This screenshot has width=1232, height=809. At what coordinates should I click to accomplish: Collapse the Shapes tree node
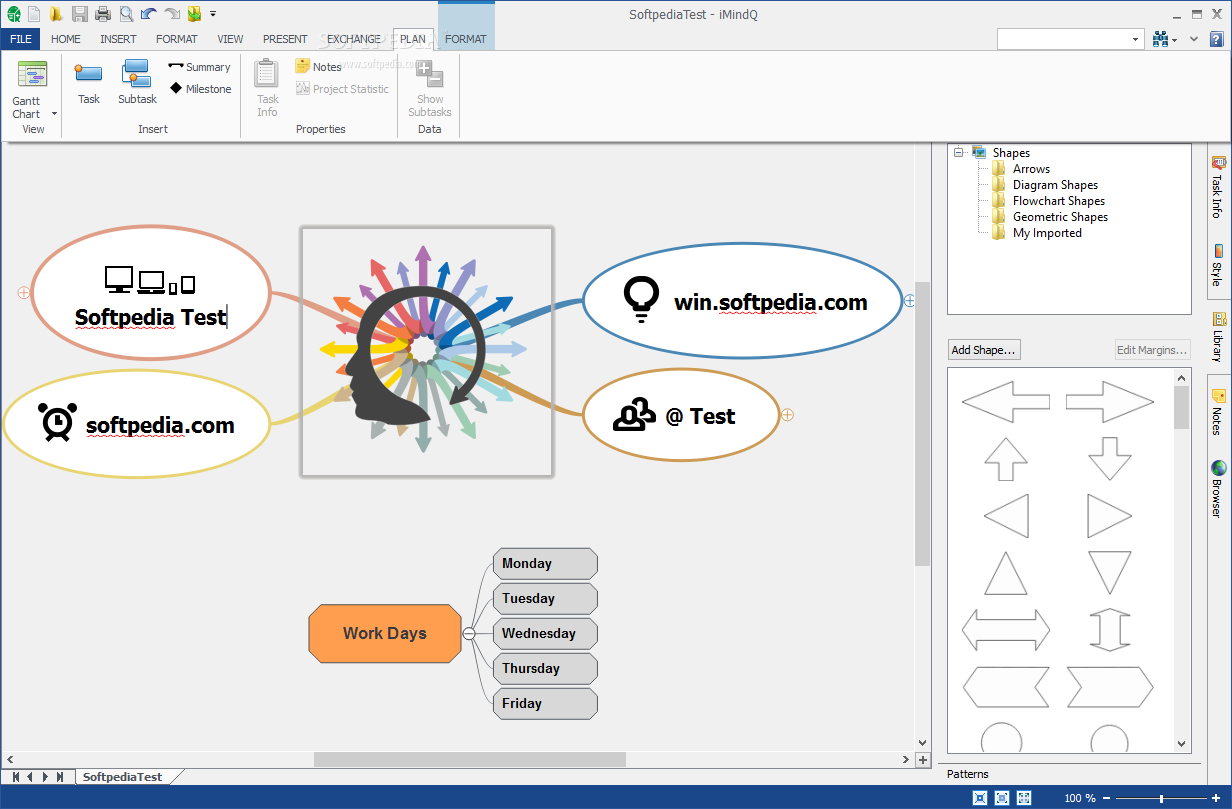pos(958,153)
